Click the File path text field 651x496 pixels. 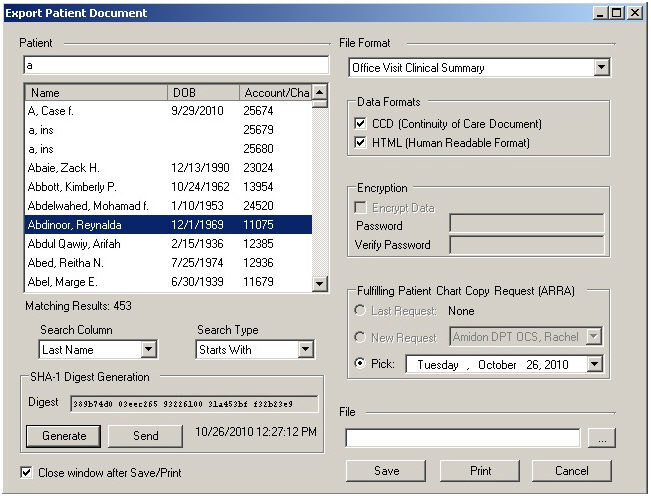click(x=463, y=438)
